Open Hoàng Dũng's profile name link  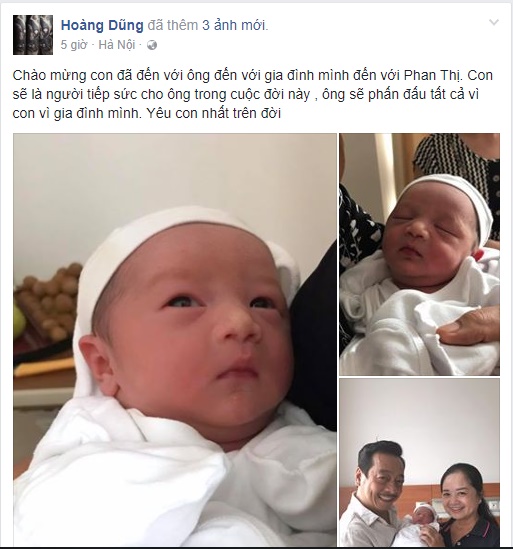102,26
